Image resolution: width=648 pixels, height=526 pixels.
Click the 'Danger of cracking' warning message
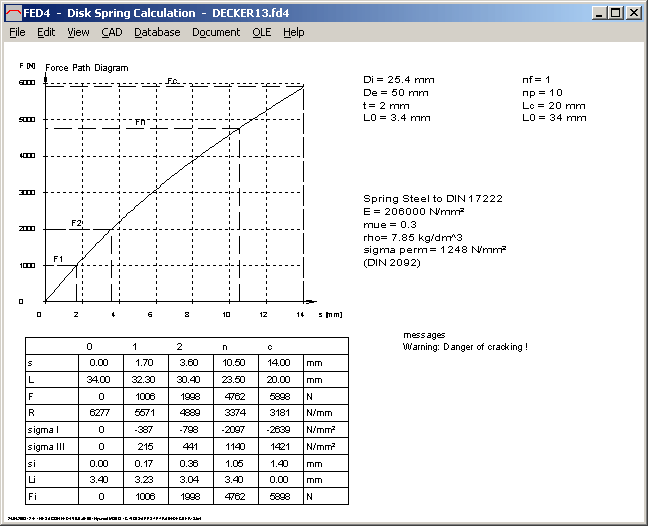pos(464,347)
